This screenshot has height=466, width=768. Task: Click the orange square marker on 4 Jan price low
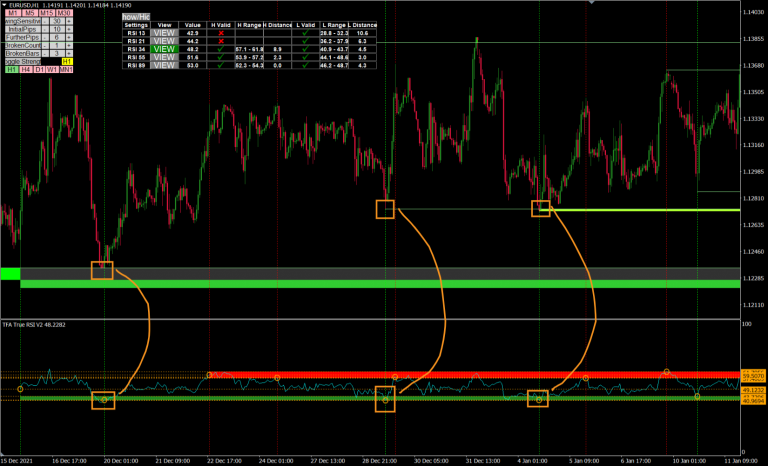541,208
